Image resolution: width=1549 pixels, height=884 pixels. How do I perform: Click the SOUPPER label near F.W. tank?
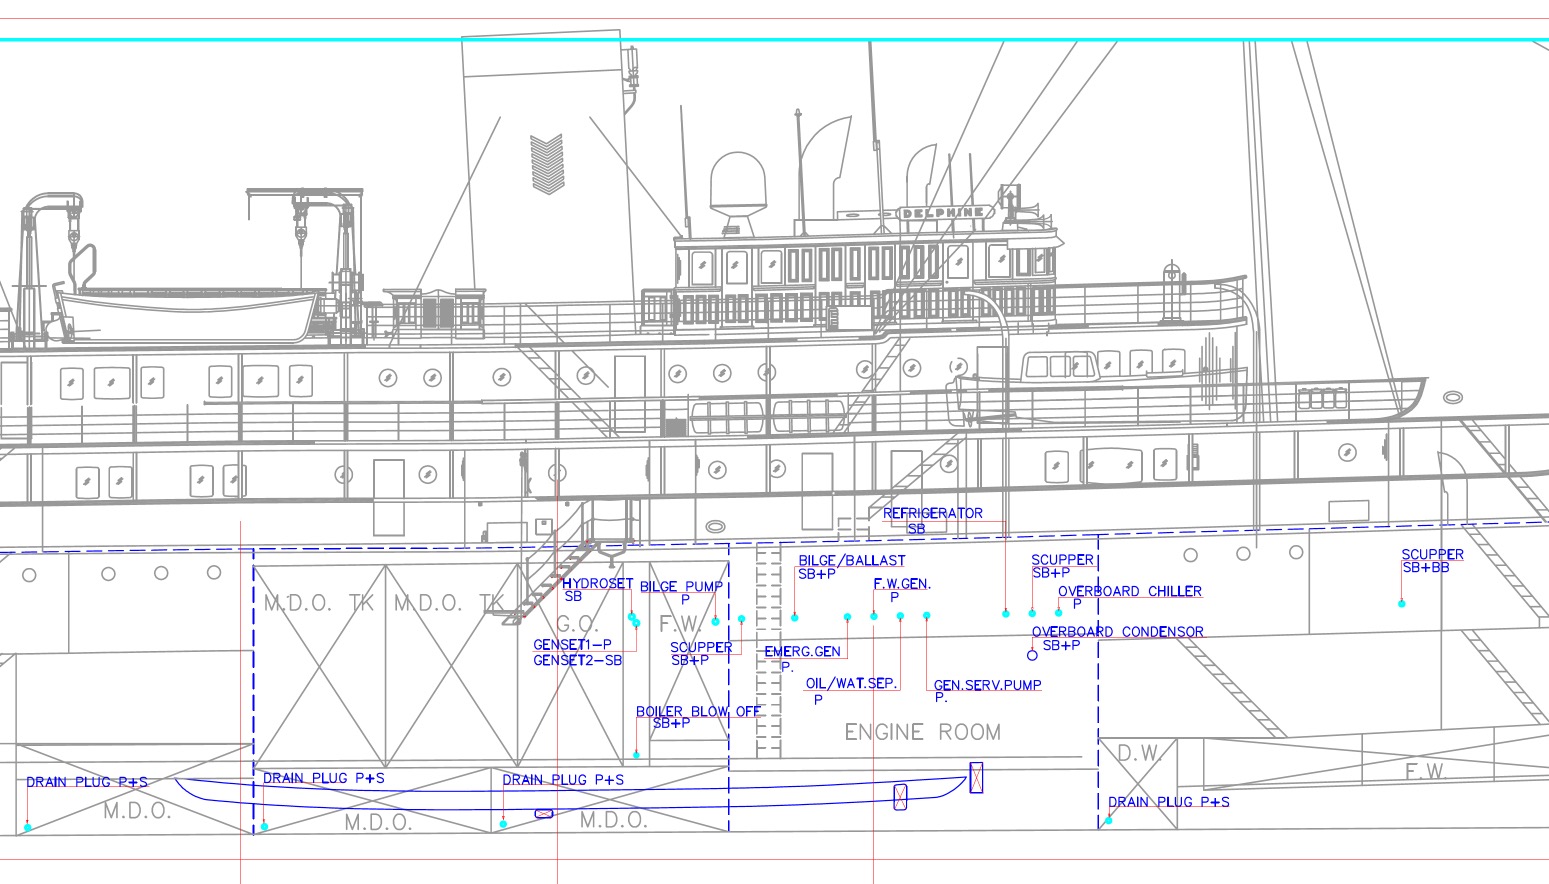701,647
